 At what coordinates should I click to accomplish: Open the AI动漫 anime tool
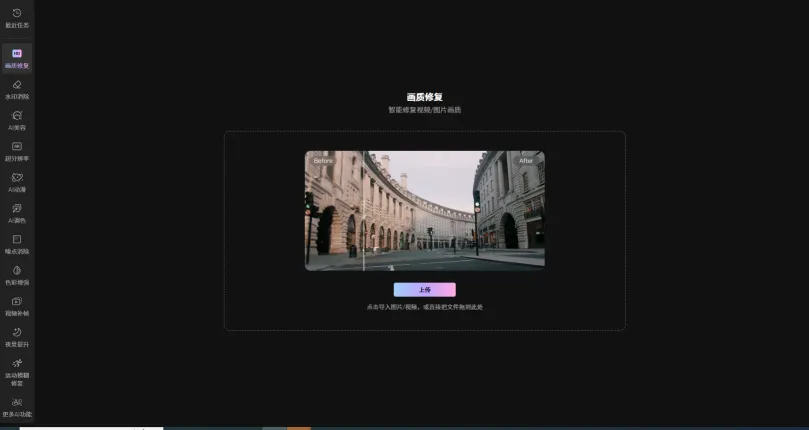click(17, 183)
